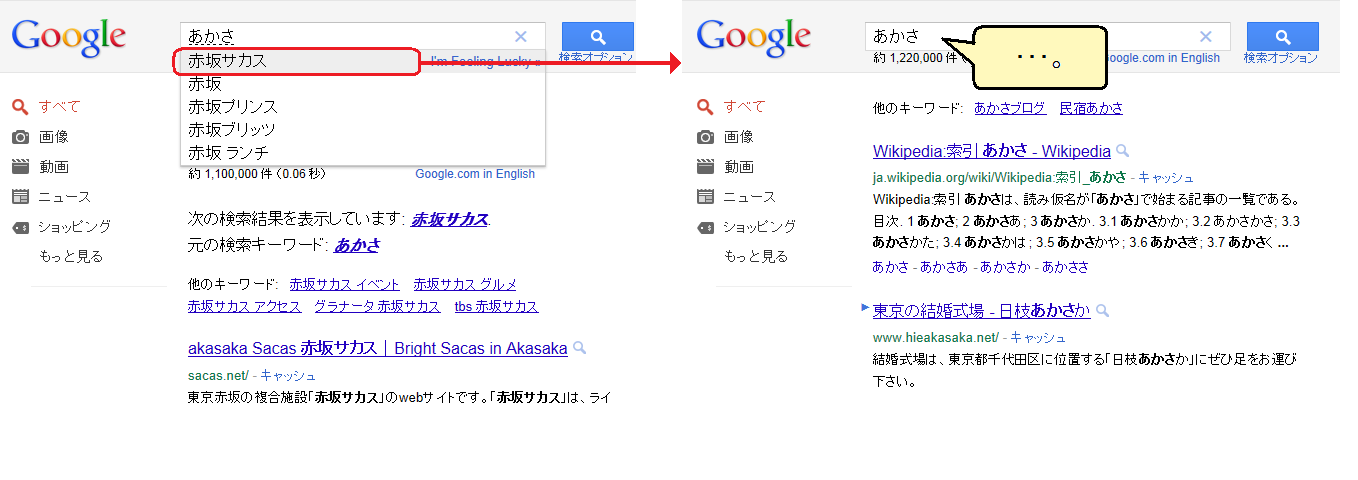Open the あかささ sitelink under Wikipedia
Screen dimensions: 1358x480
point(1066,267)
